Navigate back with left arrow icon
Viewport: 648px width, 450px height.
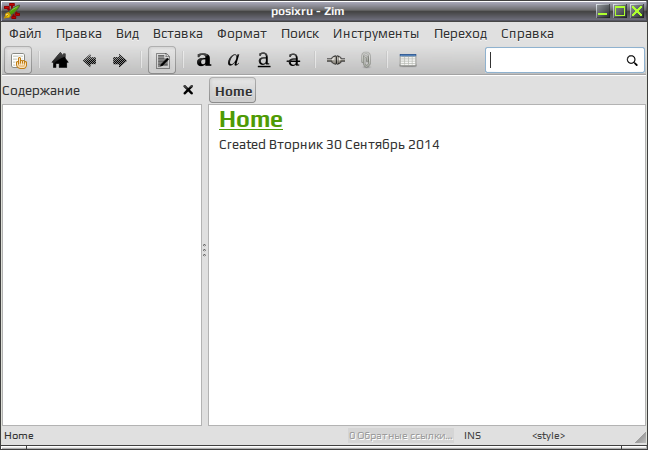[90, 61]
